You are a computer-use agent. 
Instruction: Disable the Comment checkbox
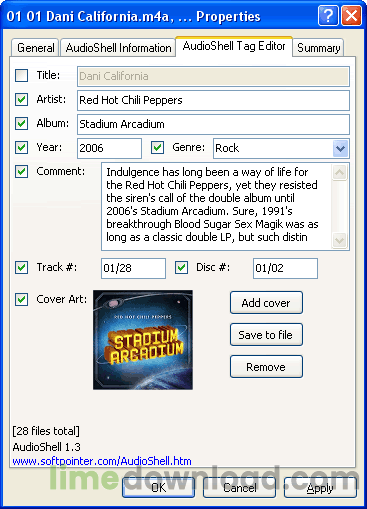[x=21, y=172]
